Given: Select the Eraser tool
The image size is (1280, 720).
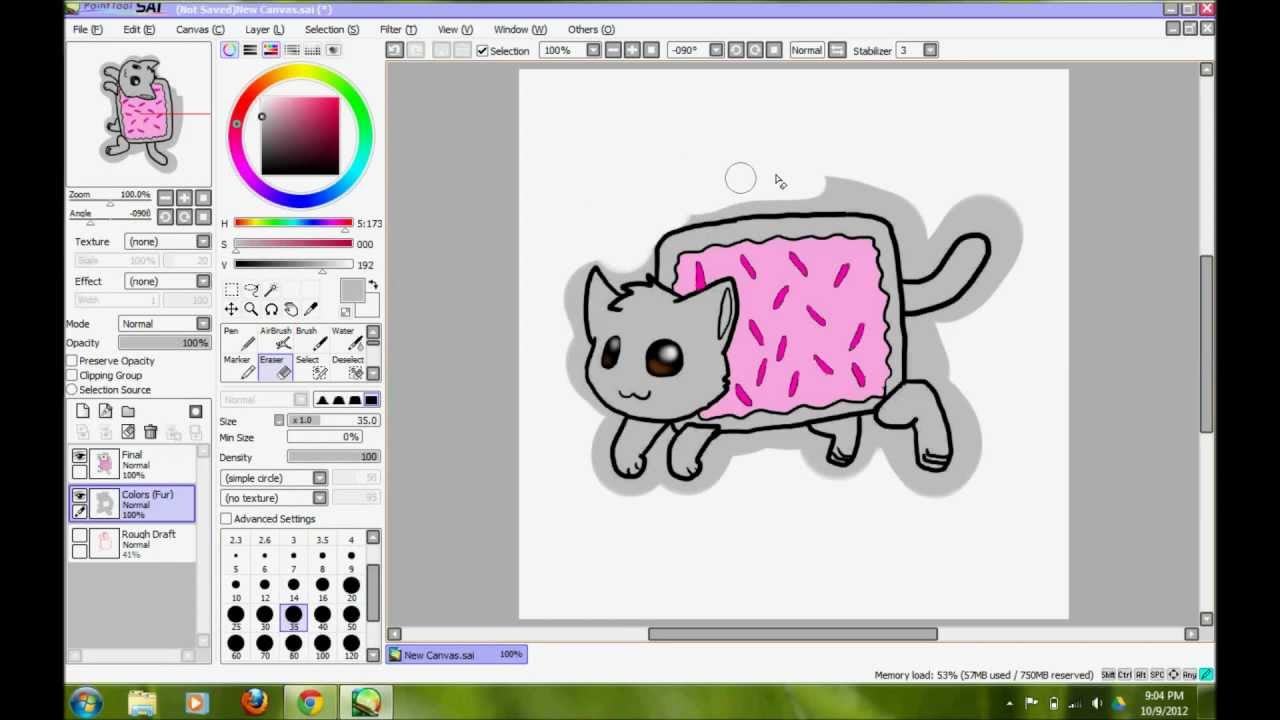Looking at the screenshot, I should 274,367.
